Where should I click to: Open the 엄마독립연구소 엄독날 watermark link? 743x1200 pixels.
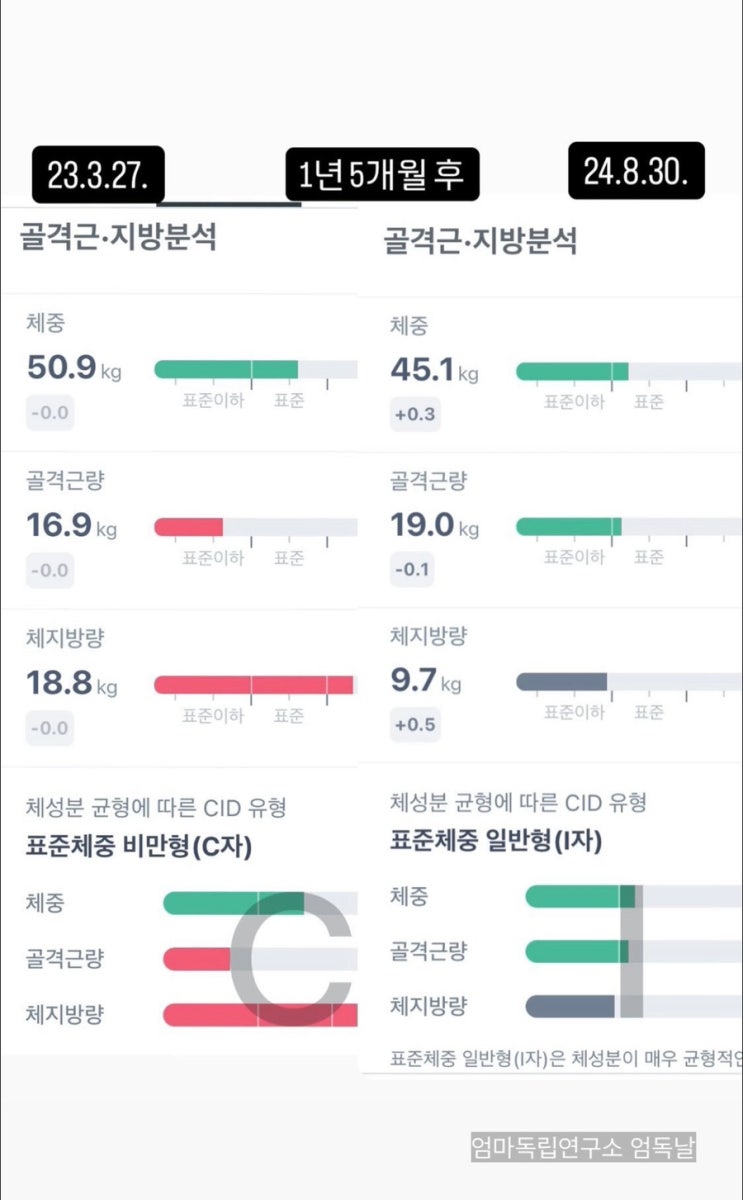583,1146
